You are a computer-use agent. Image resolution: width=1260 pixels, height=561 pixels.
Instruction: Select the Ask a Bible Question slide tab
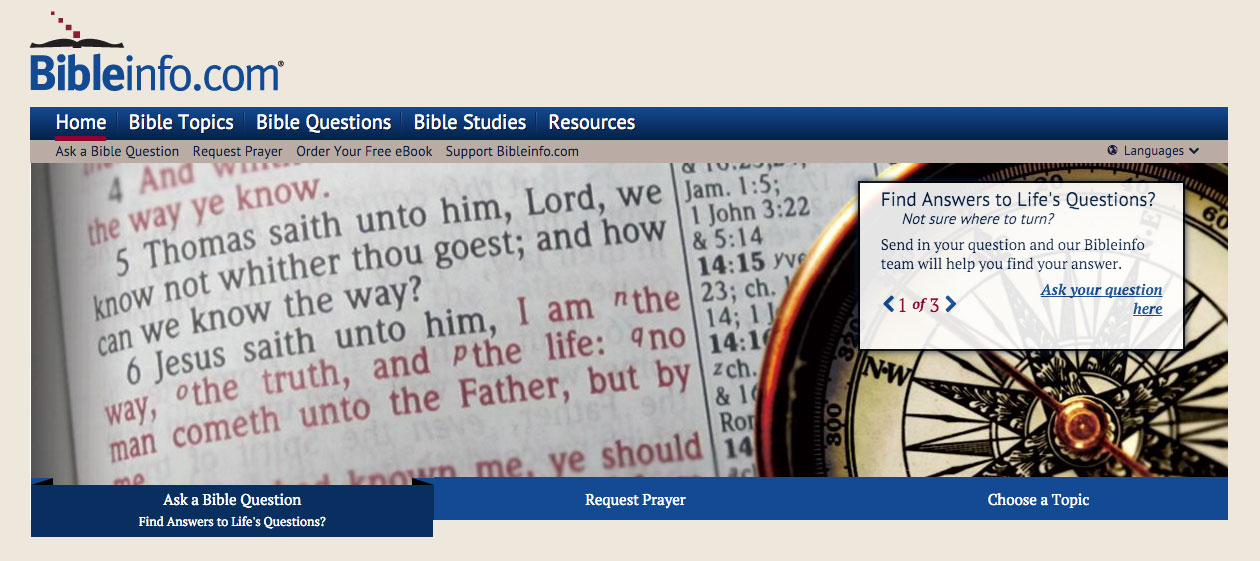click(232, 510)
